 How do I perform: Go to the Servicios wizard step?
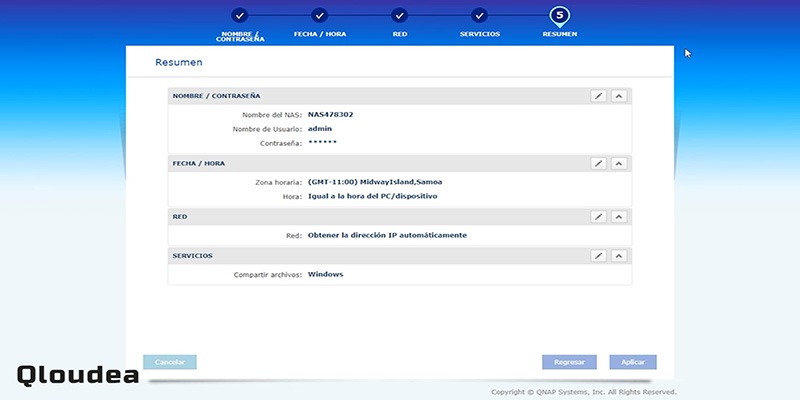(x=480, y=15)
